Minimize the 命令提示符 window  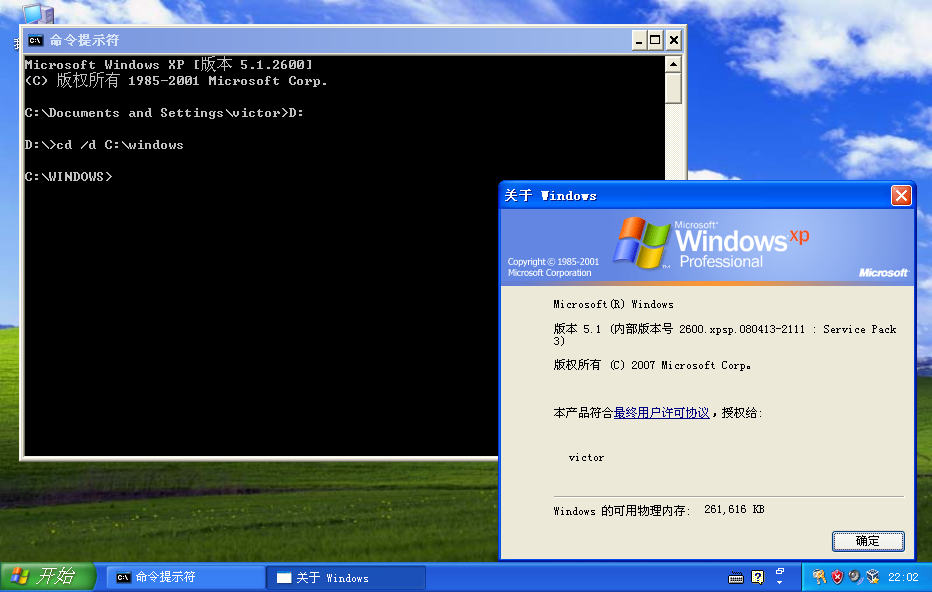pos(639,40)
